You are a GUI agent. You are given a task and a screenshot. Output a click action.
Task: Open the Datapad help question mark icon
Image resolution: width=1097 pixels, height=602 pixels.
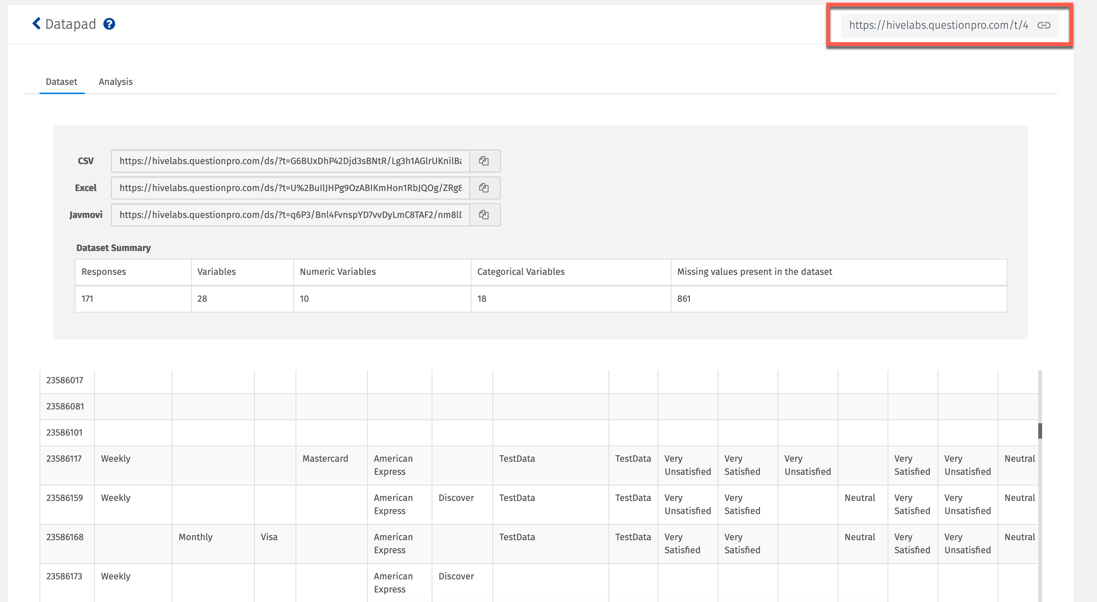109,24
